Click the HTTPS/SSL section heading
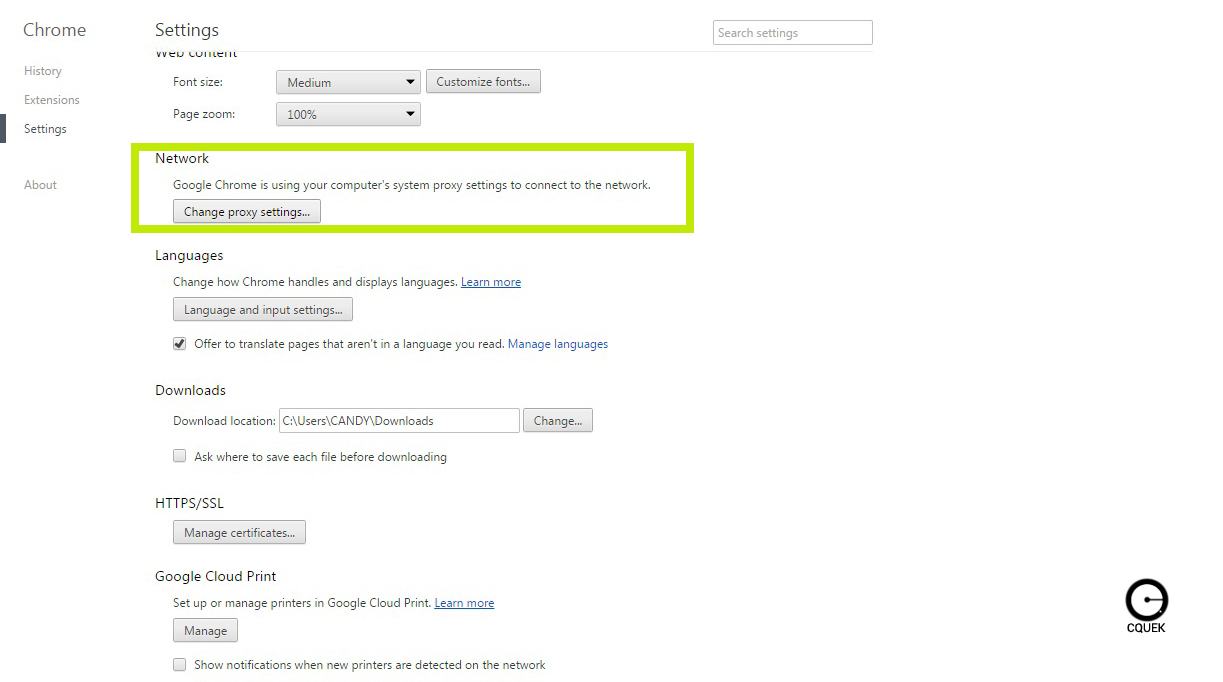The image size is (1223, 682). pos(189,503)
